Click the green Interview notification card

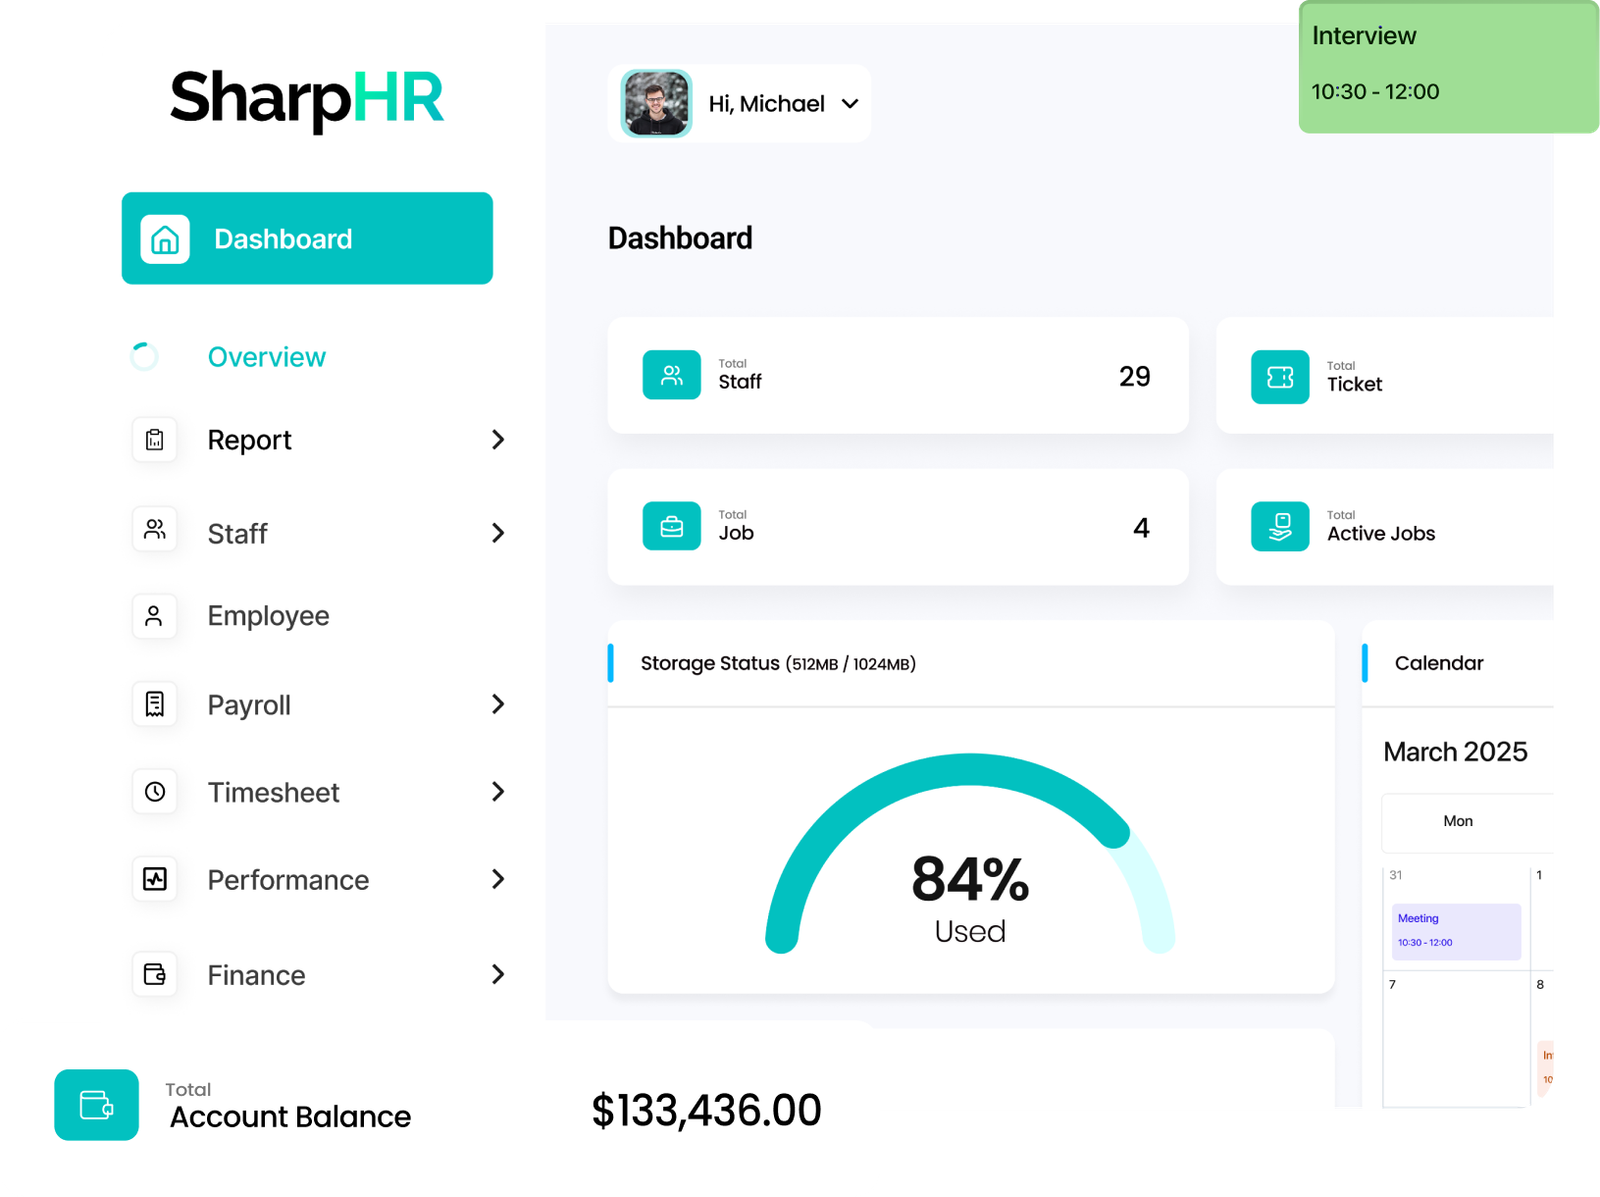(x=1446, y=66)
